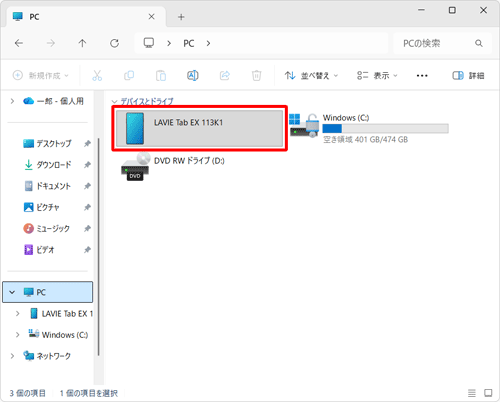Expand LAVIE Tab EX in tree
The image size is (500, 402).
click(x=18, y=314)
